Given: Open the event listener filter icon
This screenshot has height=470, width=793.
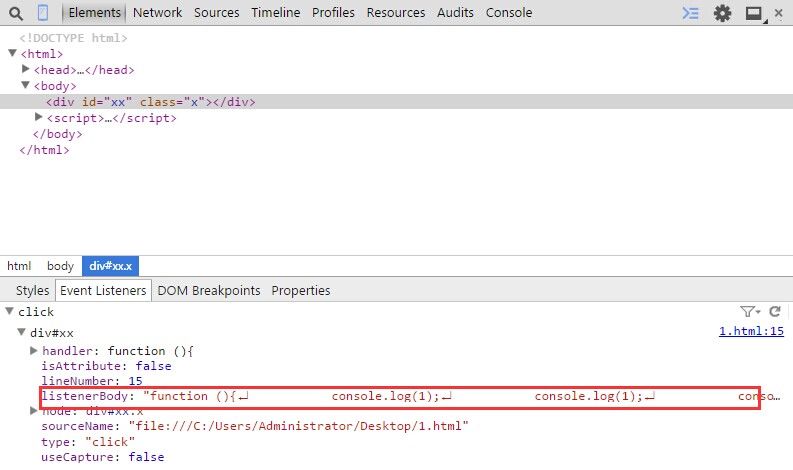Looking at the screenshot, I should pyautogui.click(x=750, y=312).
